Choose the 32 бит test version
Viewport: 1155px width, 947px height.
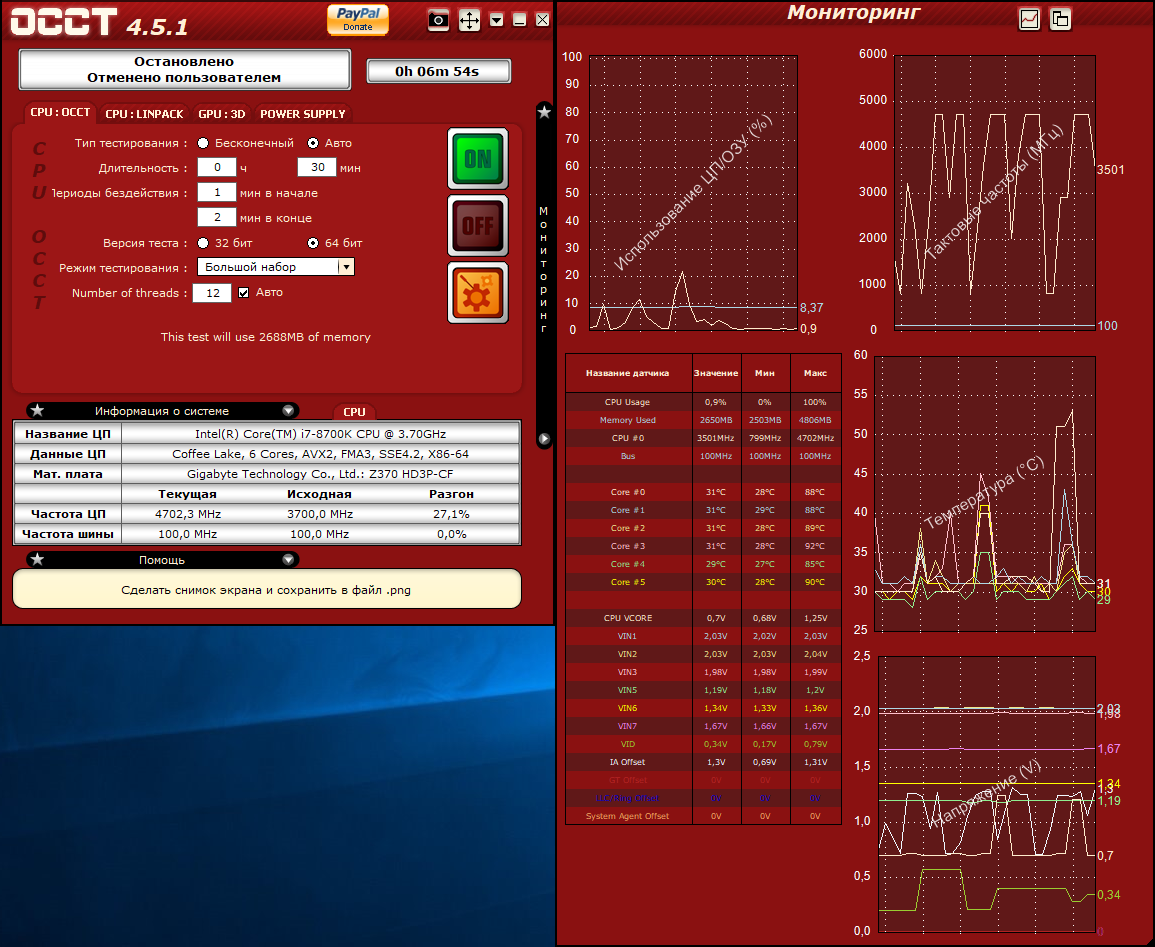tap(203, 243)
